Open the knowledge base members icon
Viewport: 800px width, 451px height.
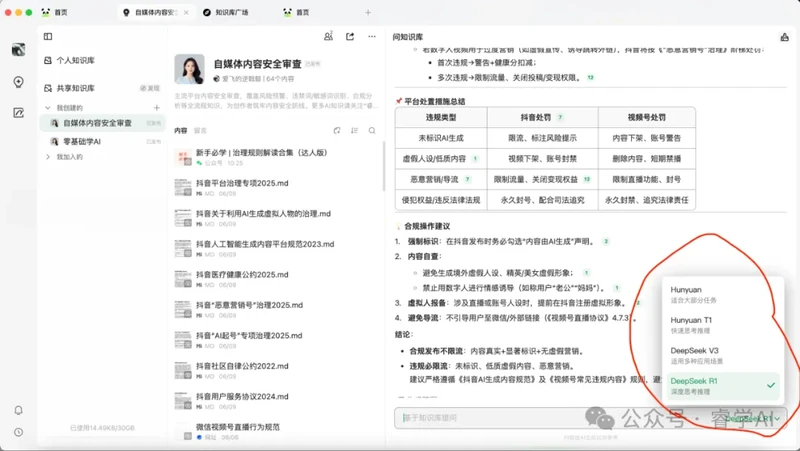click(x=328, y=36)
